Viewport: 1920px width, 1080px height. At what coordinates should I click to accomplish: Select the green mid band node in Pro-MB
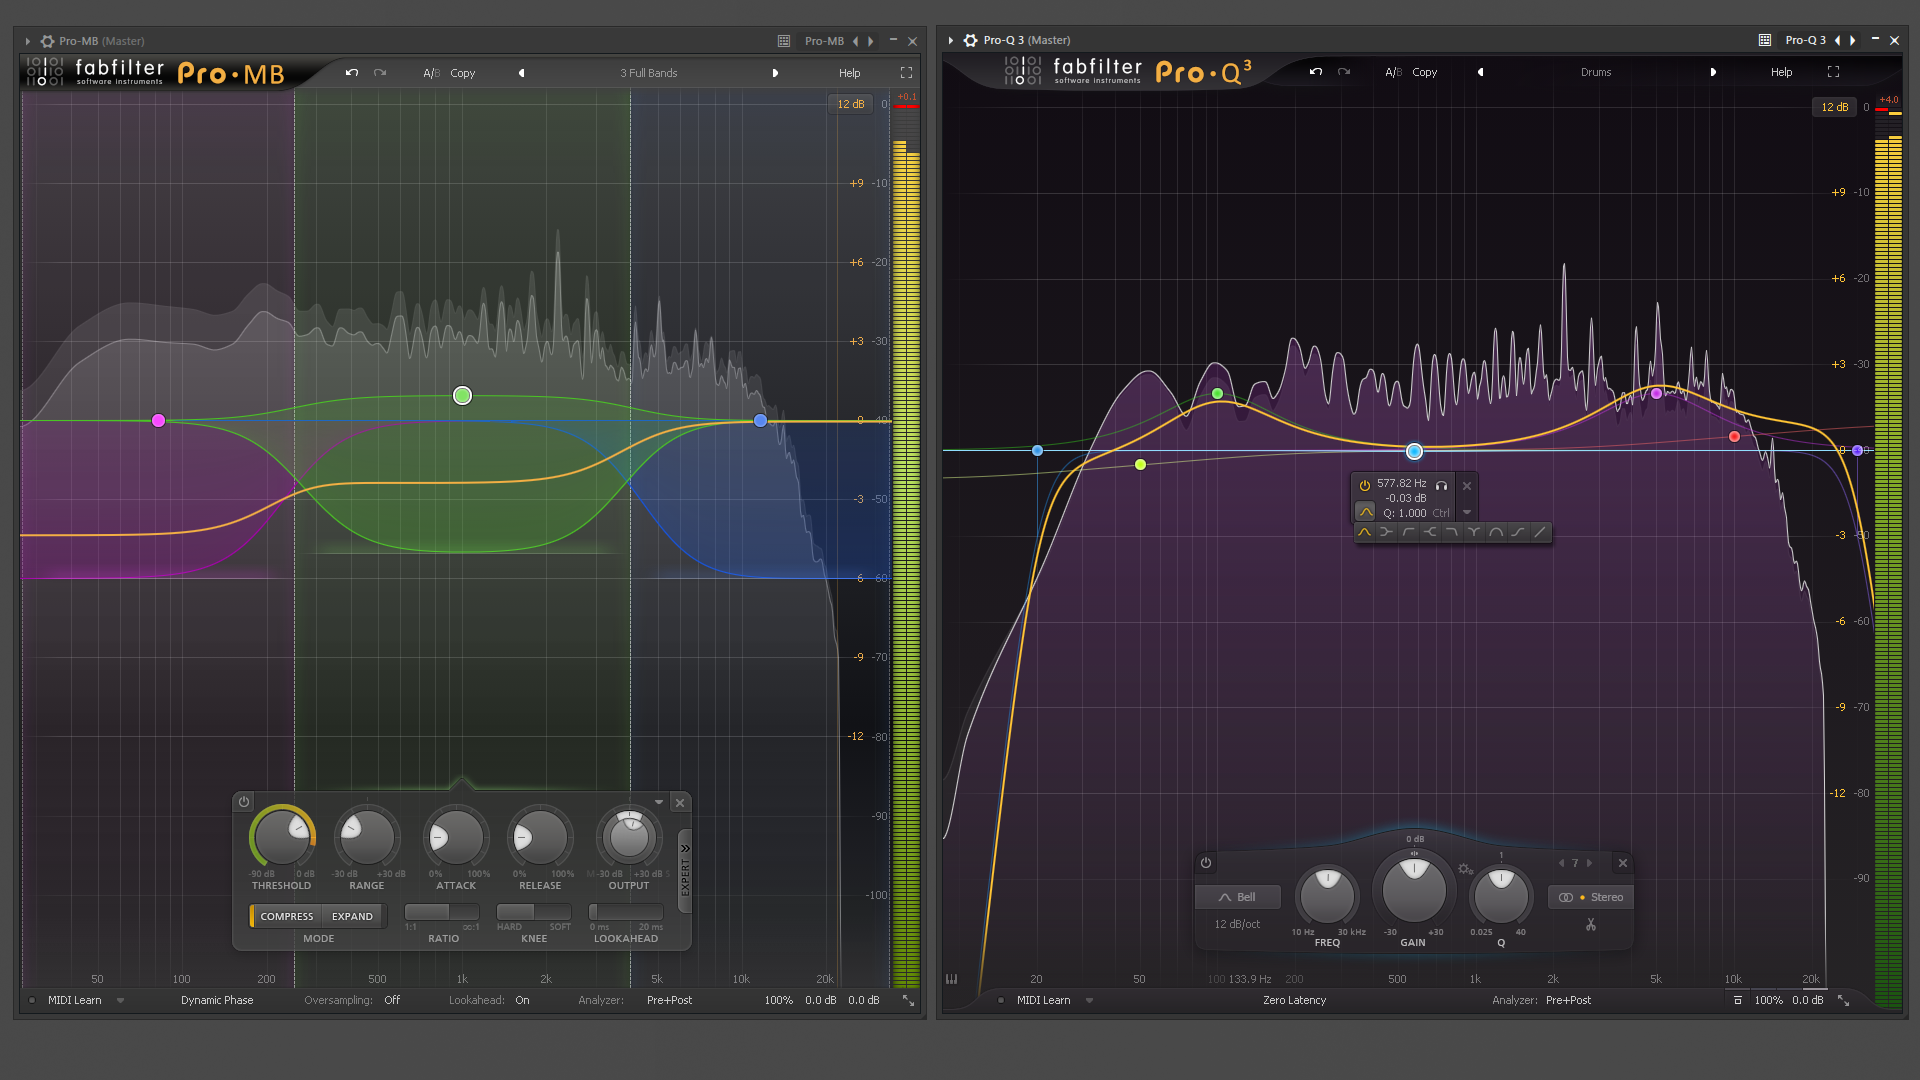point(462,396)
